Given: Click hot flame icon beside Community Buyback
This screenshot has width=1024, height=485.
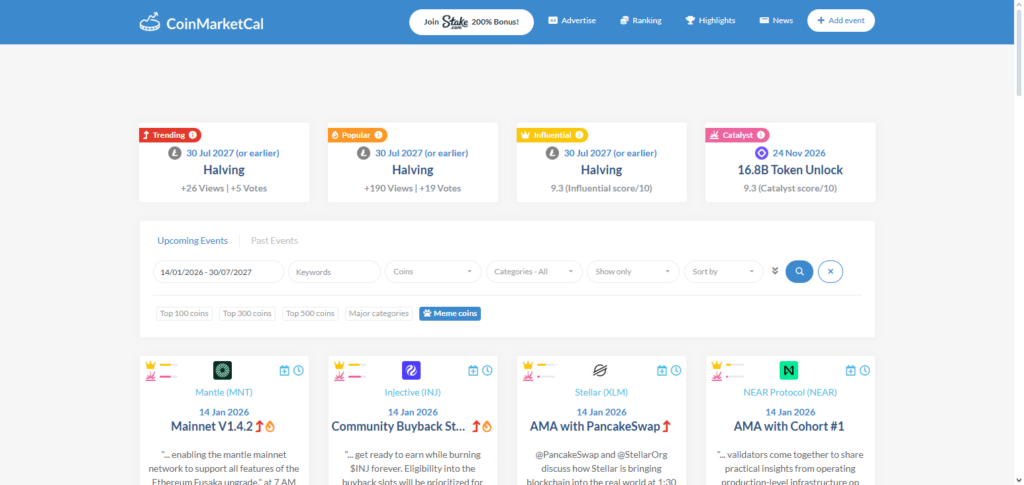Looking at the screenshot, I should click(487, 426).
